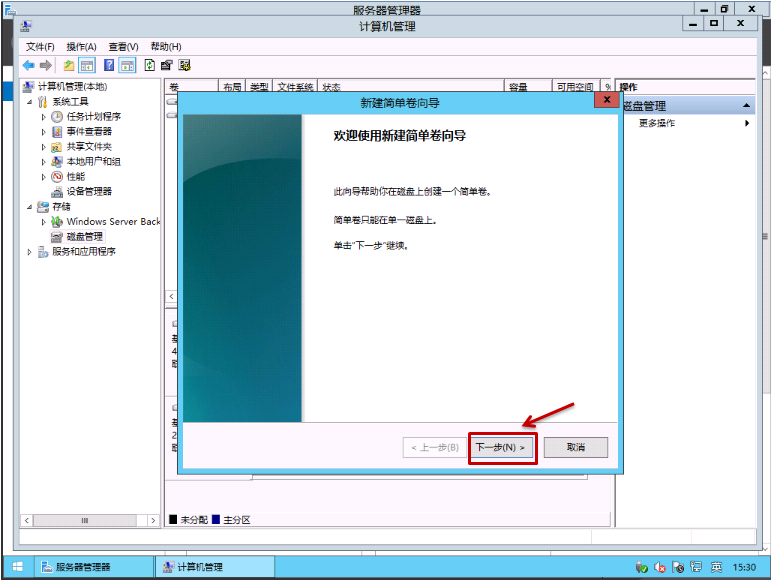Viewport: 772px width, 581px height.
Task: Click 取消 to cancel the wizard
Action: click(x=575, y=447)
